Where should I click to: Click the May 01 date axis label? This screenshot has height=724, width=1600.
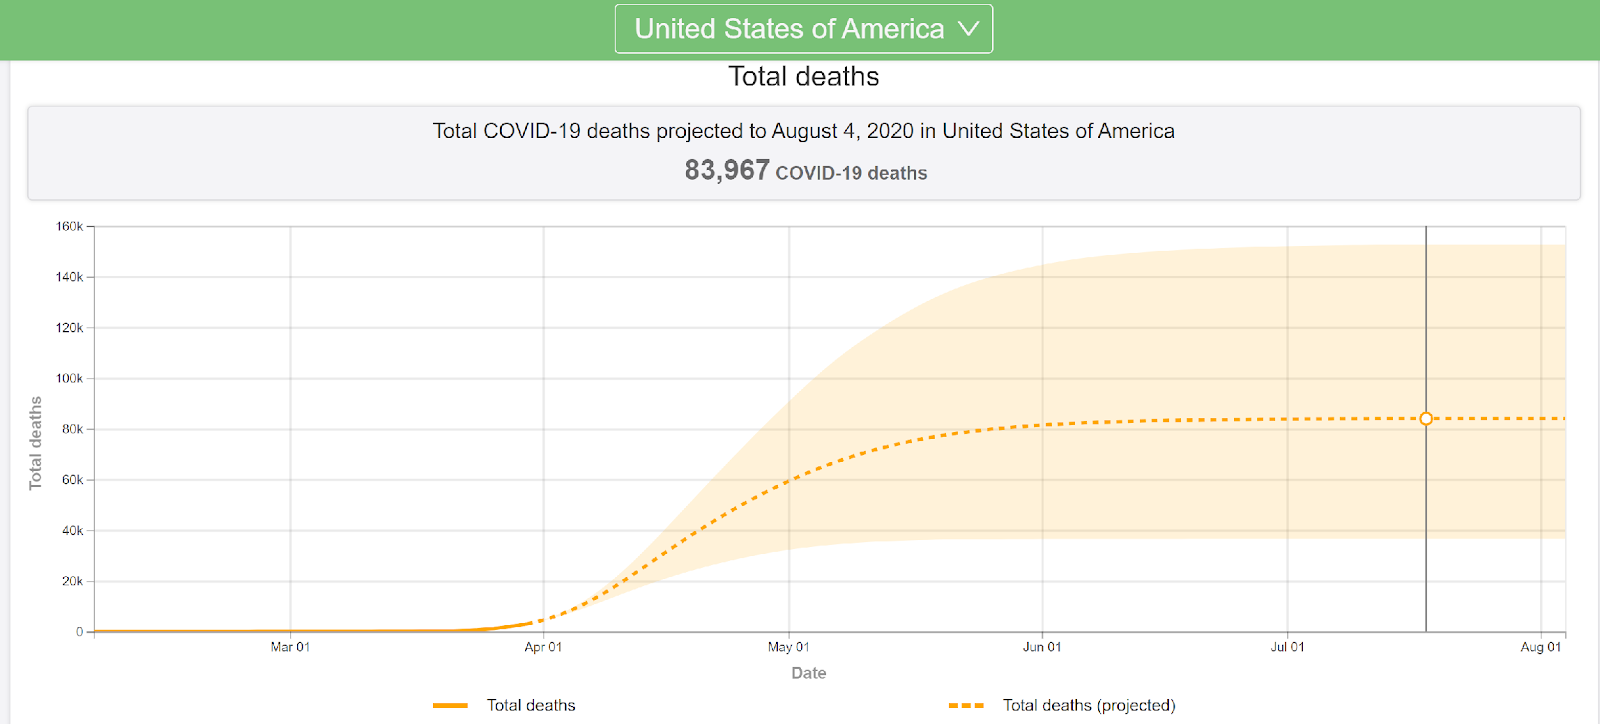(x=789, y=647)
